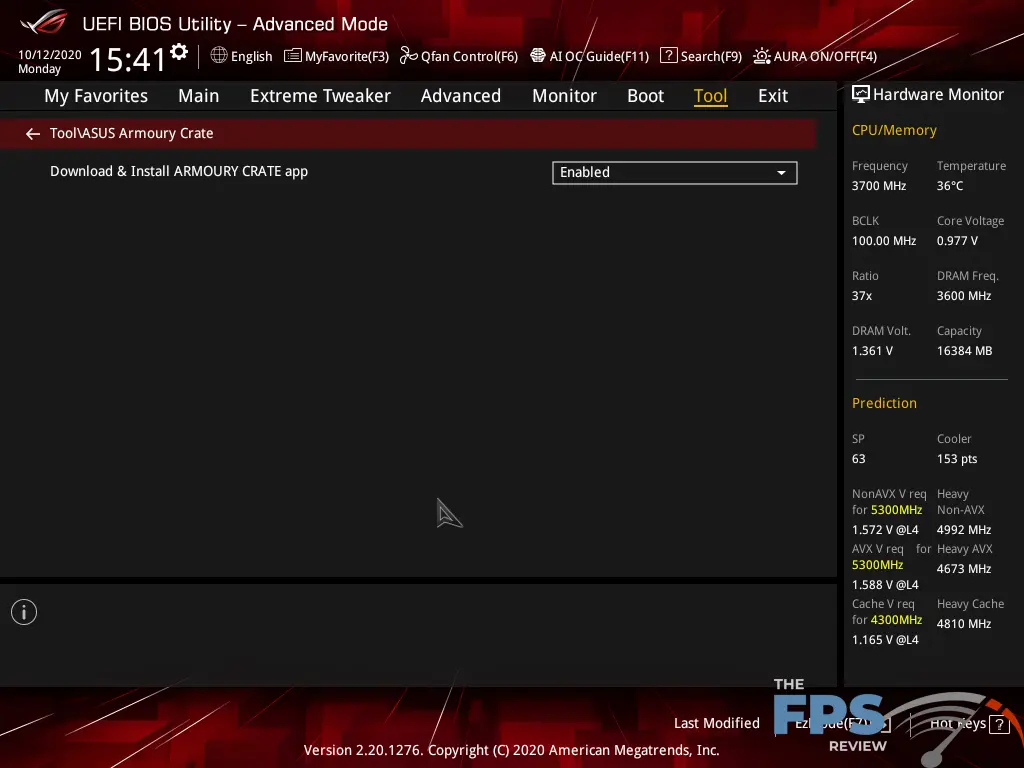Click CPU/Memory heading
1024x768 pixels.
point(894,130)
